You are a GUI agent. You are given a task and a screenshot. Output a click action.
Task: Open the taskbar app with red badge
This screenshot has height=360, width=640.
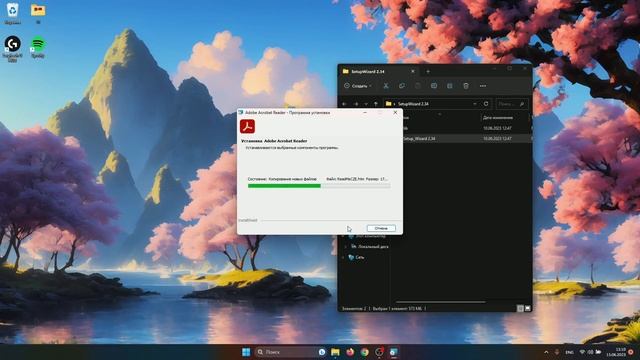tap(379, 352)
